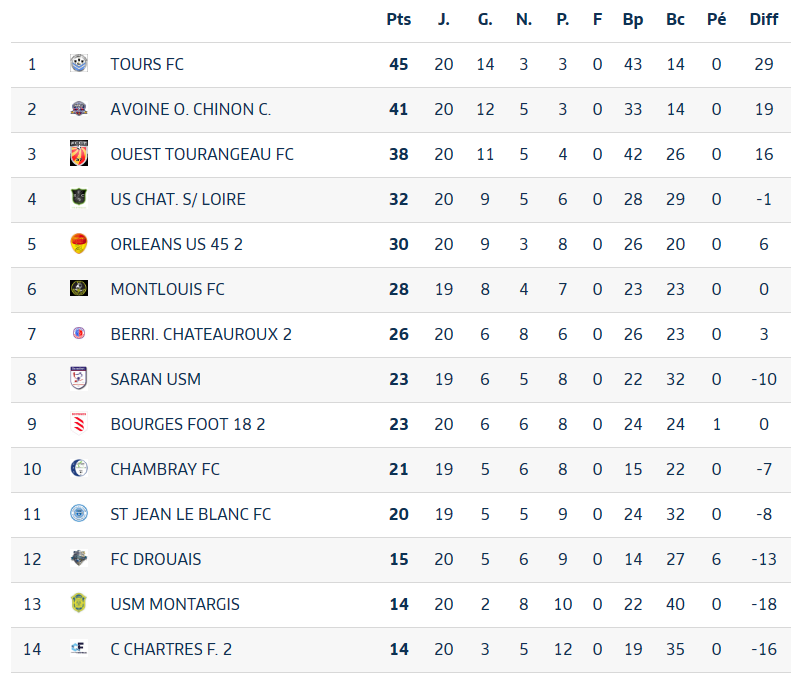Select the Ouest Tourangeau FC badge
The width and height of the screenshot is (797, 681).
79,153
